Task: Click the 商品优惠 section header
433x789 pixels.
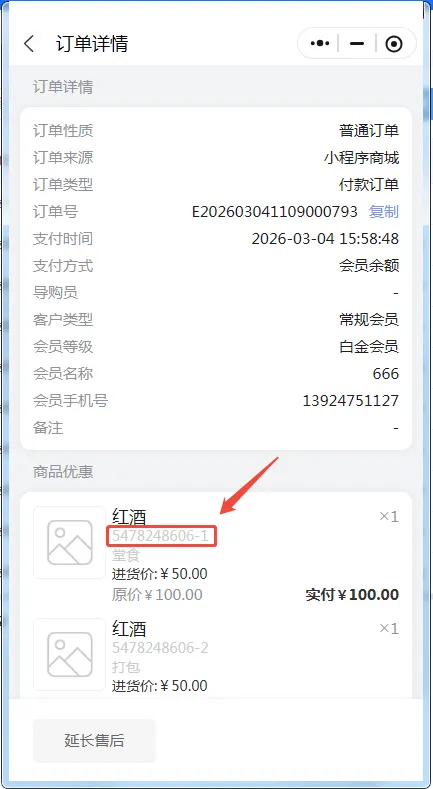Action: coord(63,471)
